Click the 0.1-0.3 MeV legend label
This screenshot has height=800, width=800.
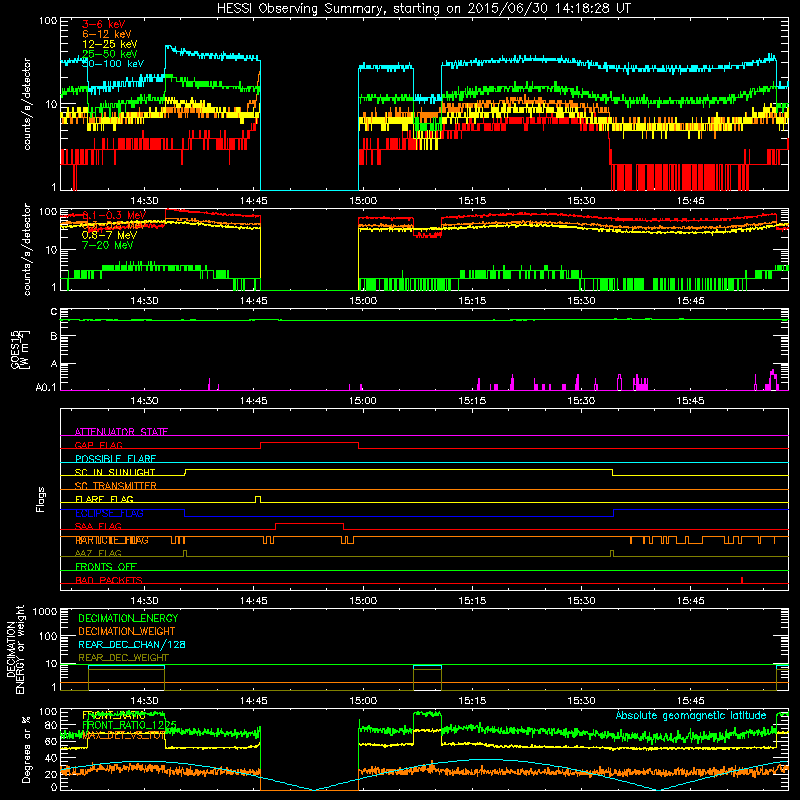click(x=114, y=215)
